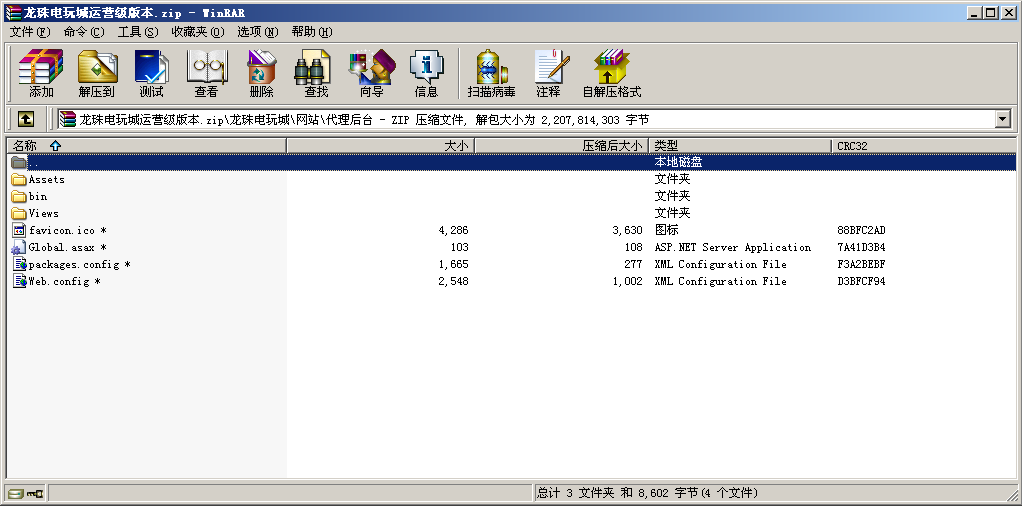This screenshot has height=506, width=1022.
Task: Start 扫描病毒 (Virus Scan) tool
Action: click(x=491, y=73)
